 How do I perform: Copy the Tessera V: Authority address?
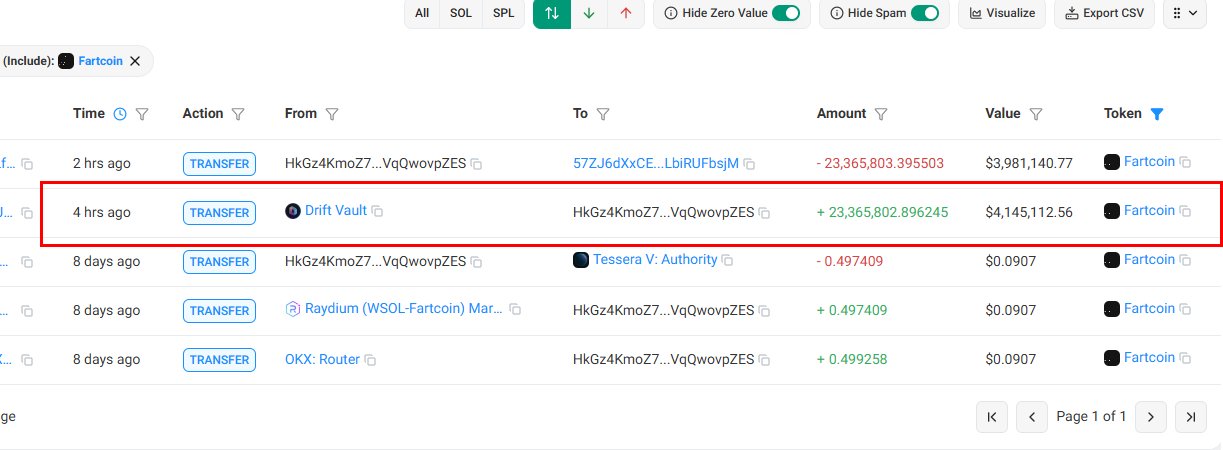(728, 261)
